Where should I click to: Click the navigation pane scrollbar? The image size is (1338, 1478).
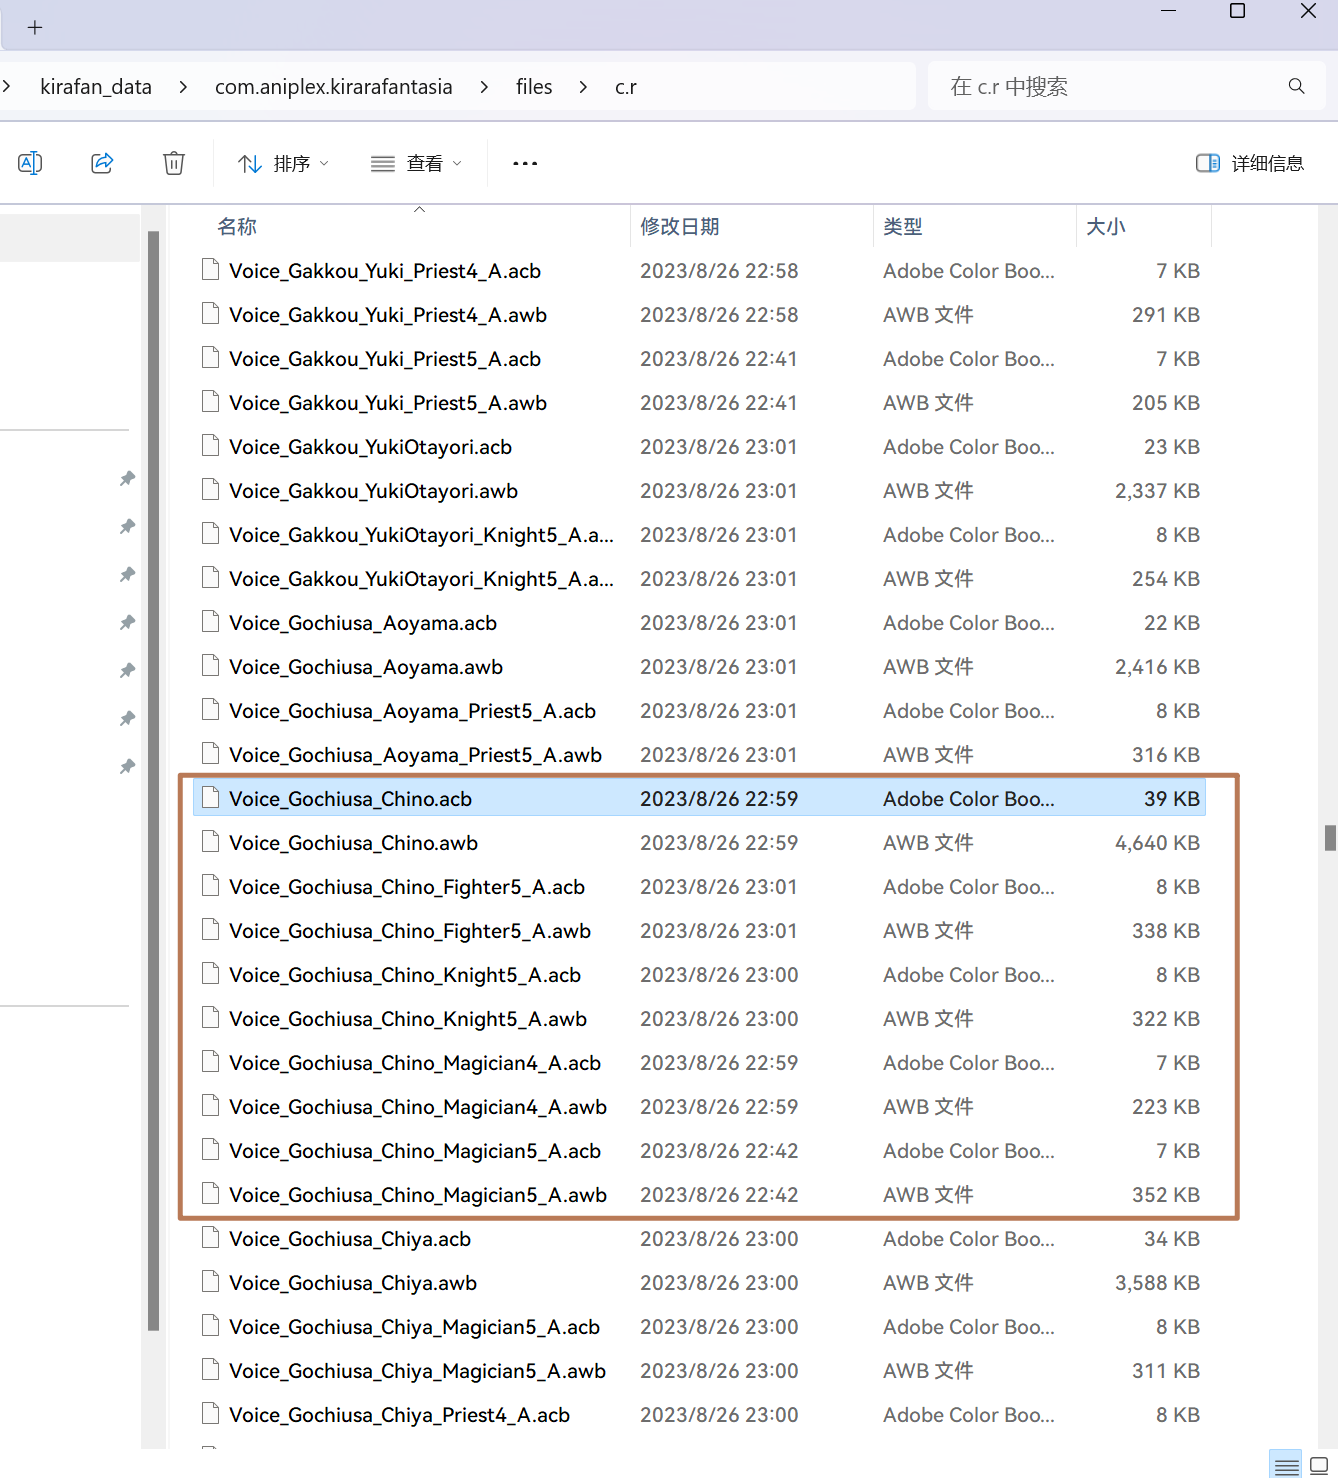point(153,780)
